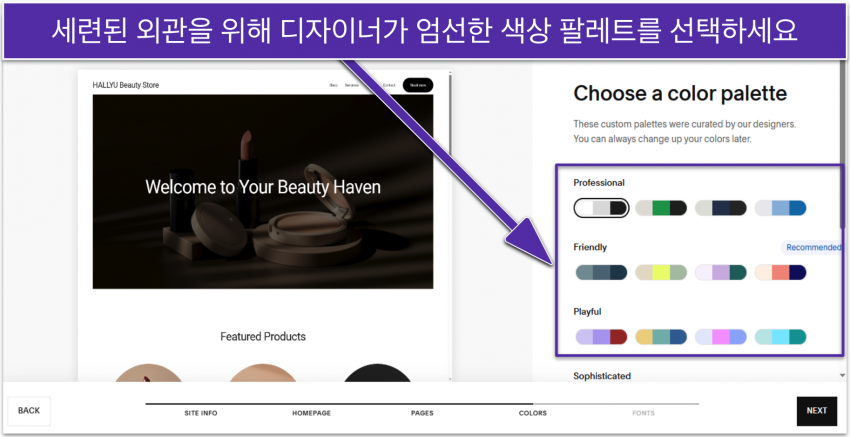850x437 pixels.
Task: Click the HALLYU Beauty Store site title
Action: (125, 85)
